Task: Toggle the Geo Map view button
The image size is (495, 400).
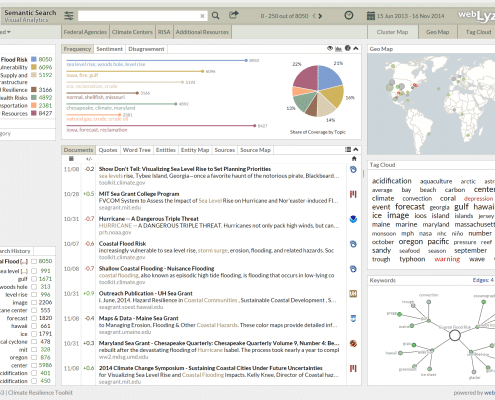Action: [437, 32]
